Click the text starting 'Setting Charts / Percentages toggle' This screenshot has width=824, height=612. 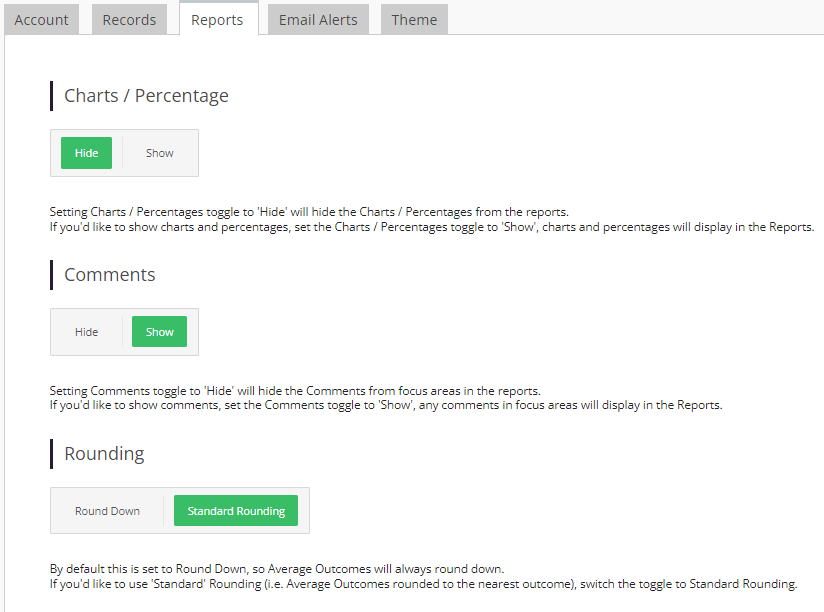tap(309, 212)
